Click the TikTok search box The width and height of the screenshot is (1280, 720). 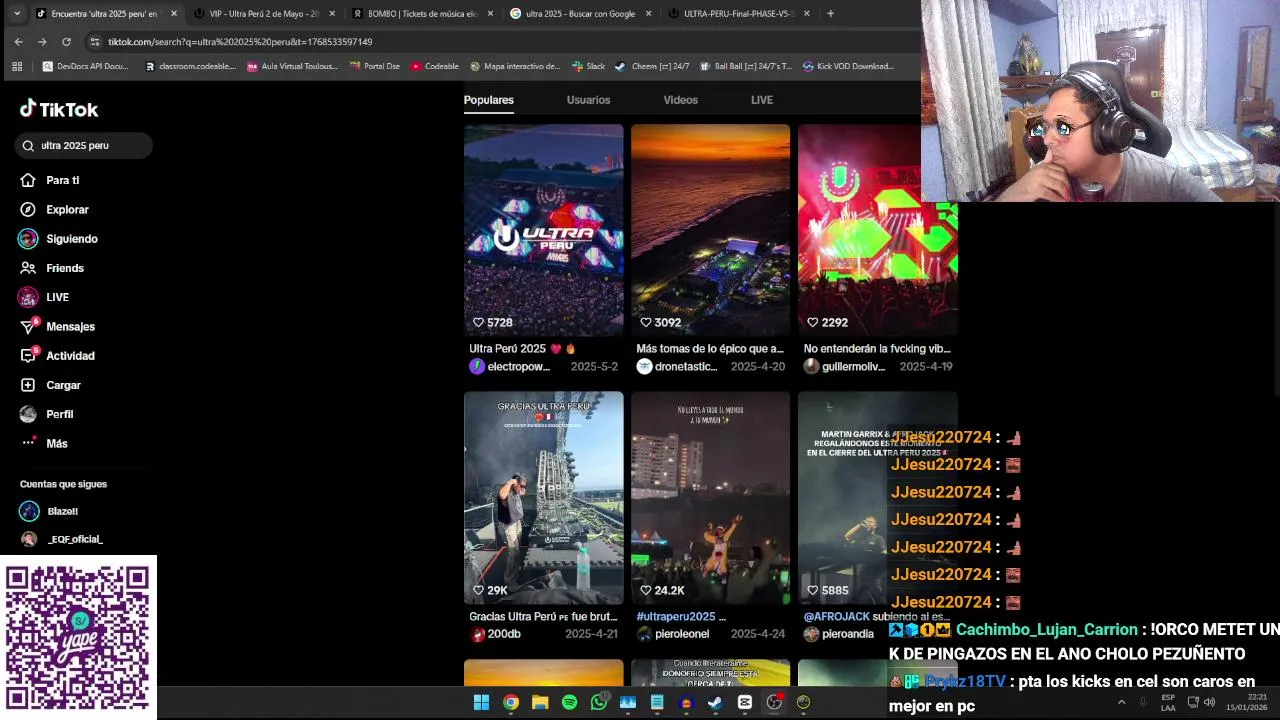pos(84,145)
